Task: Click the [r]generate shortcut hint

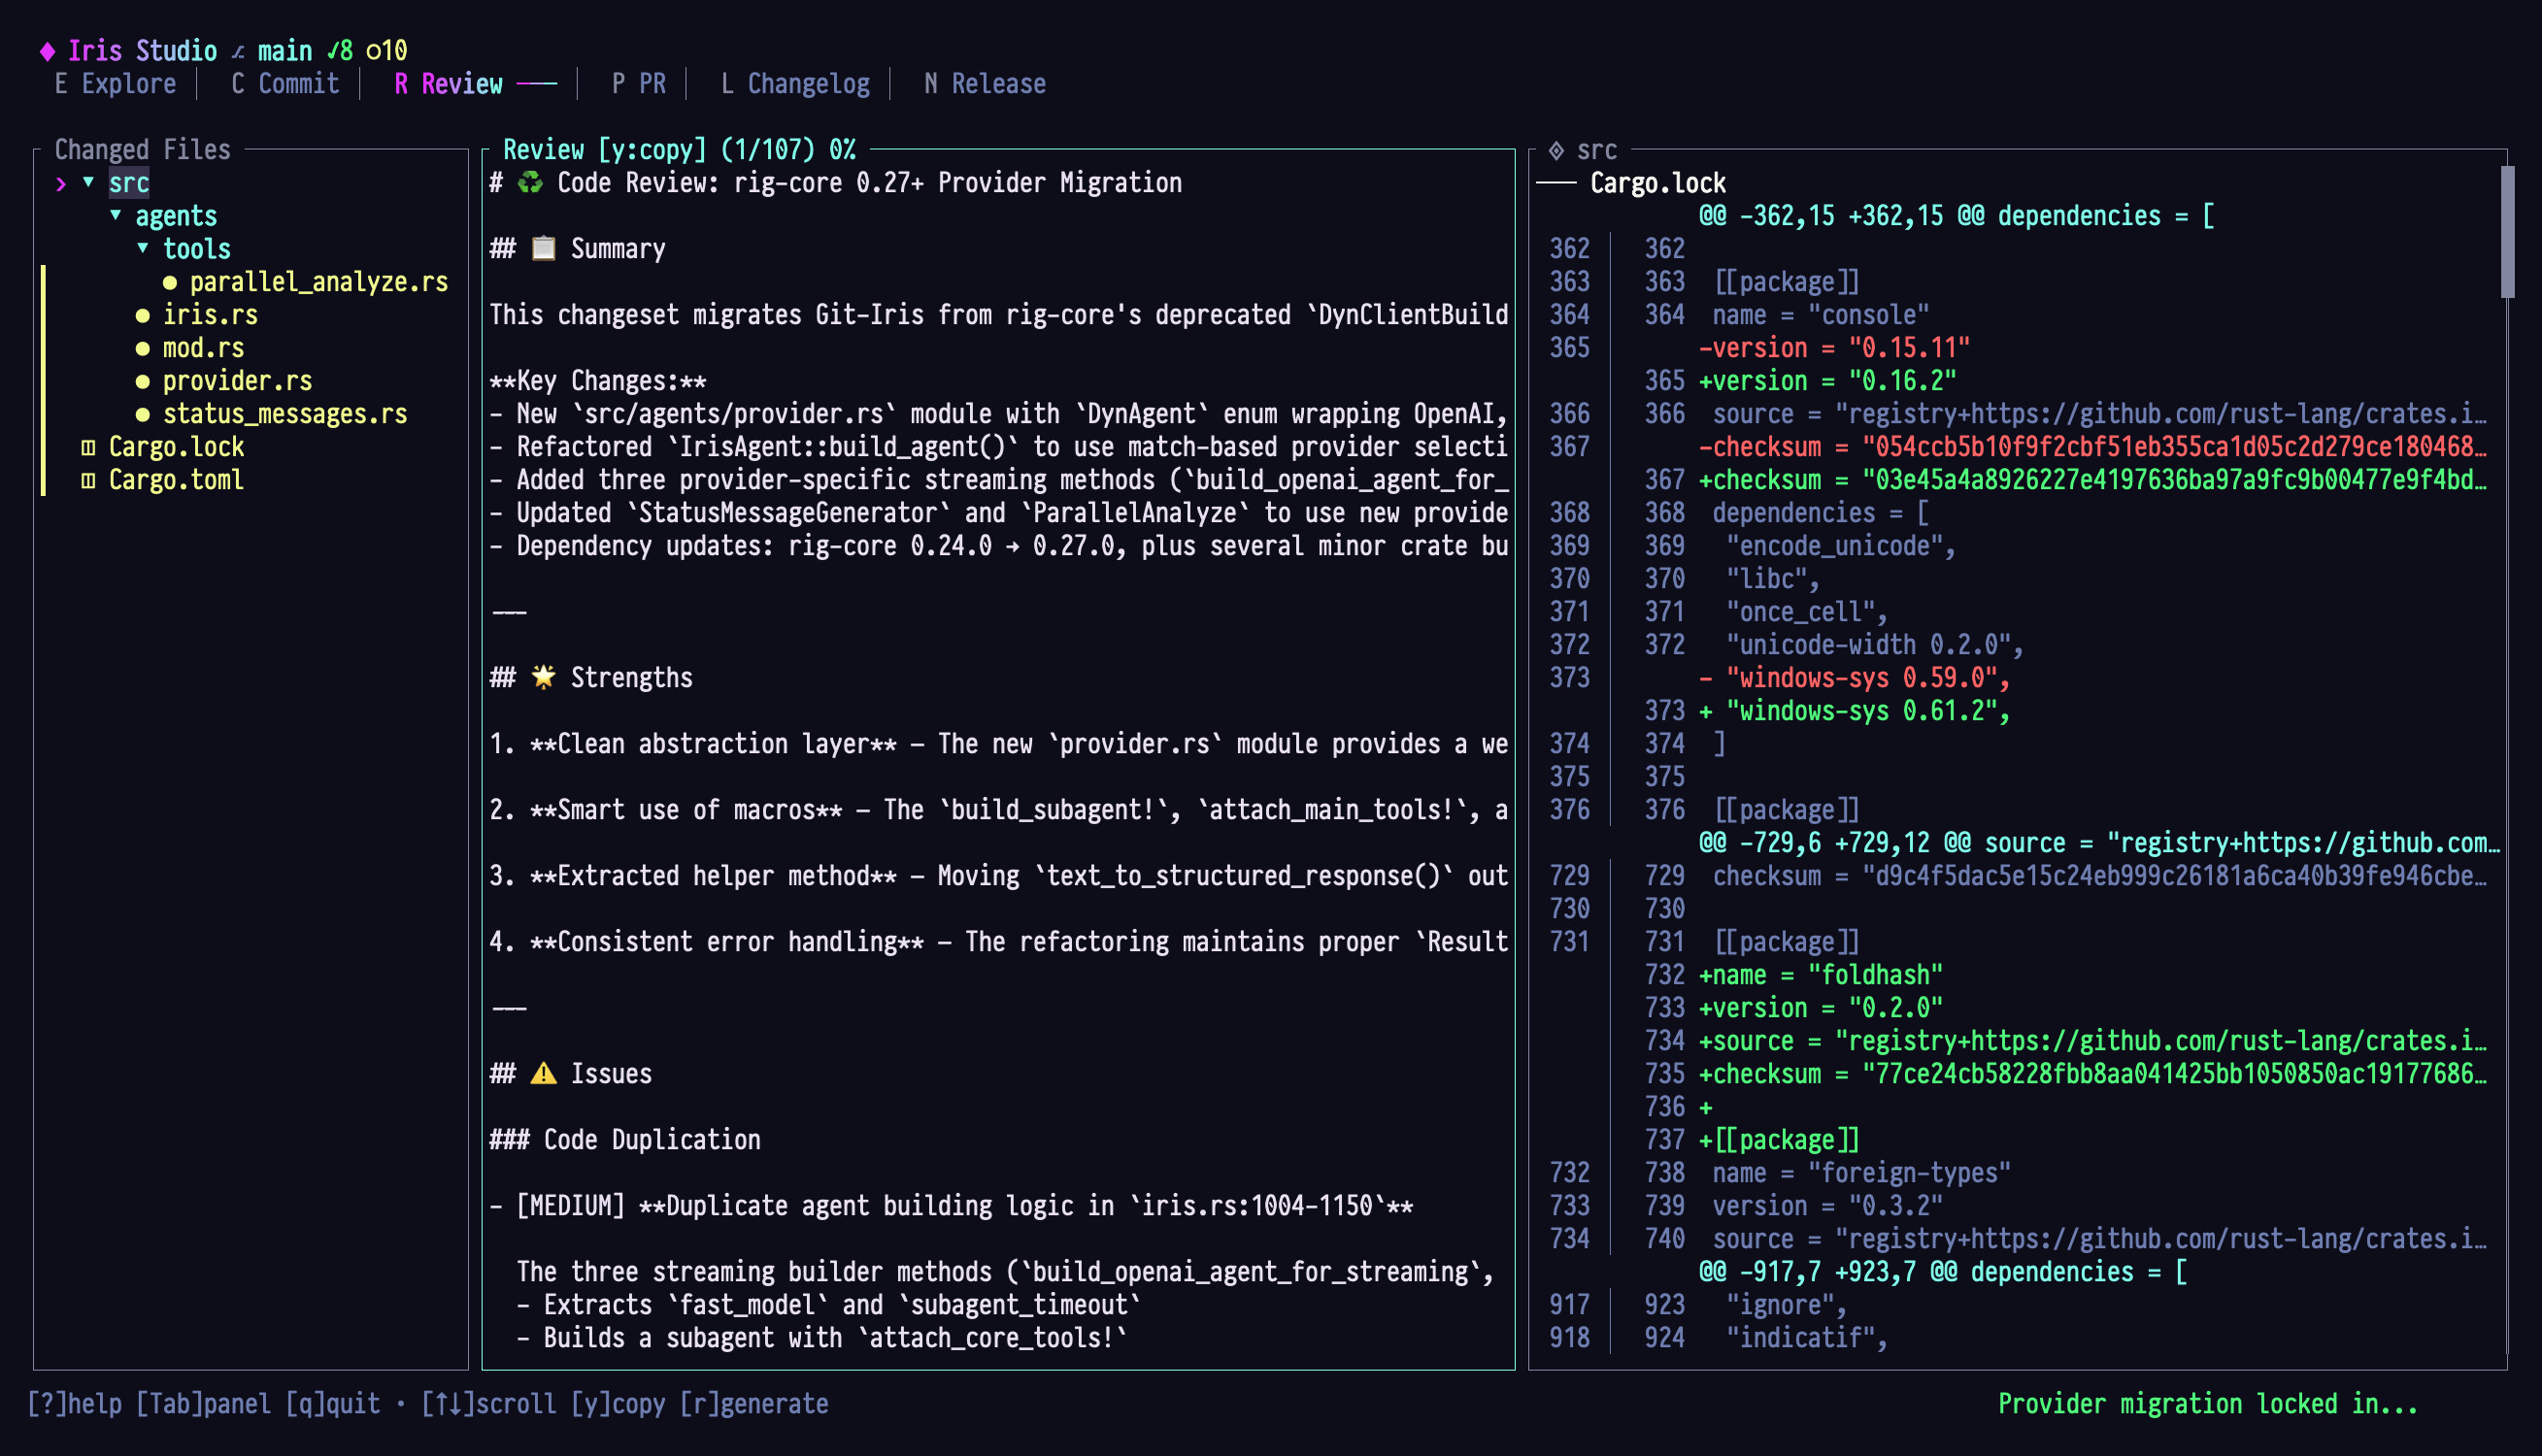Action: pos(754,1404)
